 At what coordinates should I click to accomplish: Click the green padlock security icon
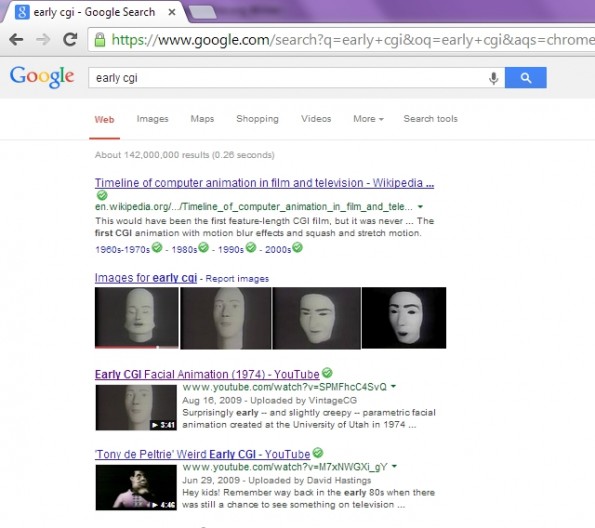100,39
